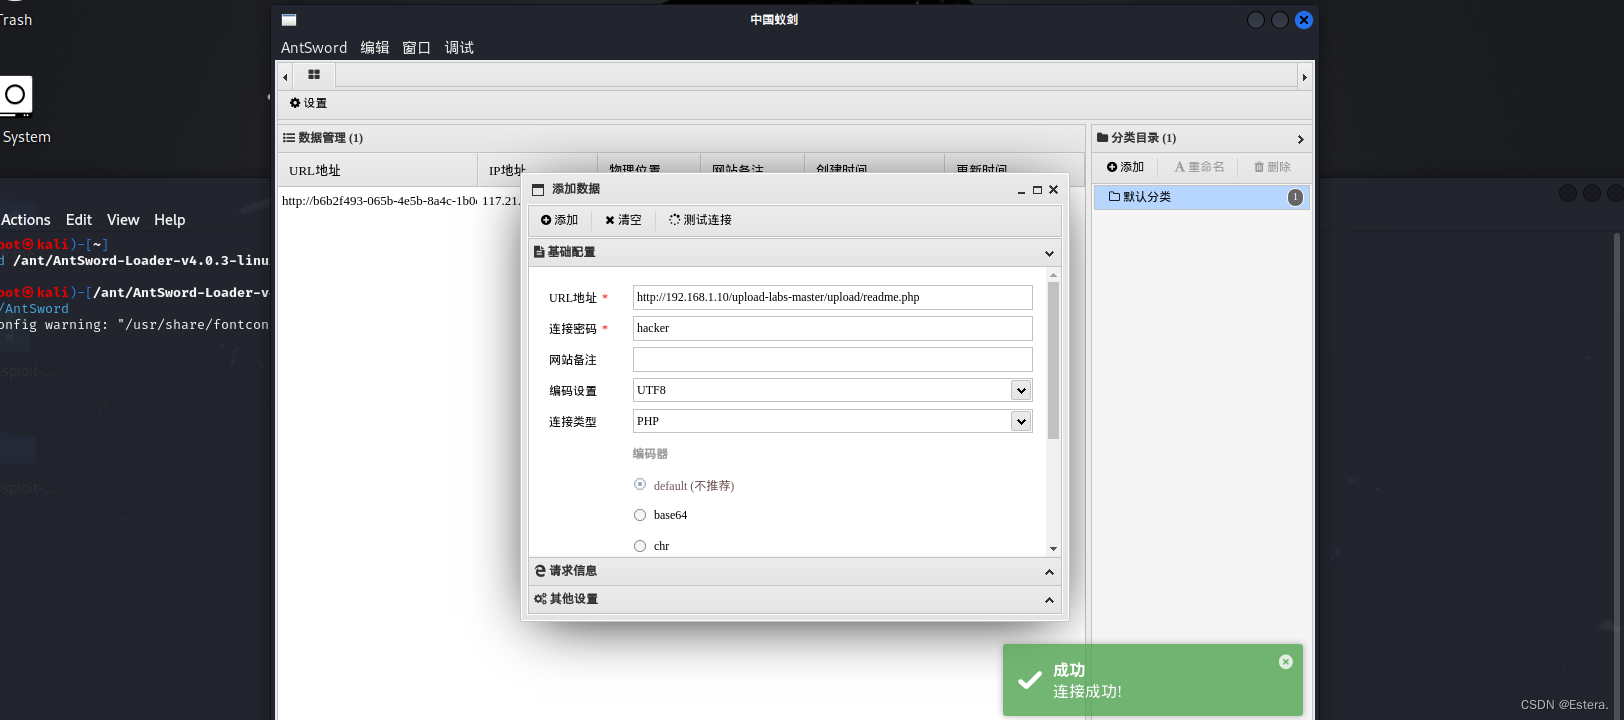Click 清空 to clear the form
Screen dimensions: 1624x720
(x=623, y=220)
